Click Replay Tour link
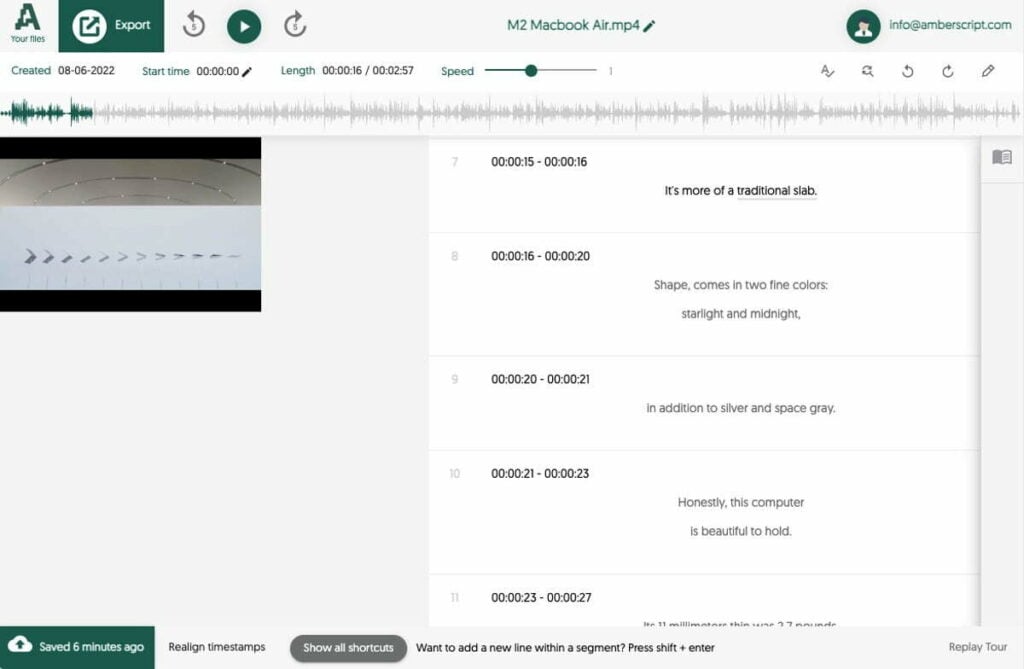Image resolution: width=1024 pixels, height=669 pixels. 978,647
